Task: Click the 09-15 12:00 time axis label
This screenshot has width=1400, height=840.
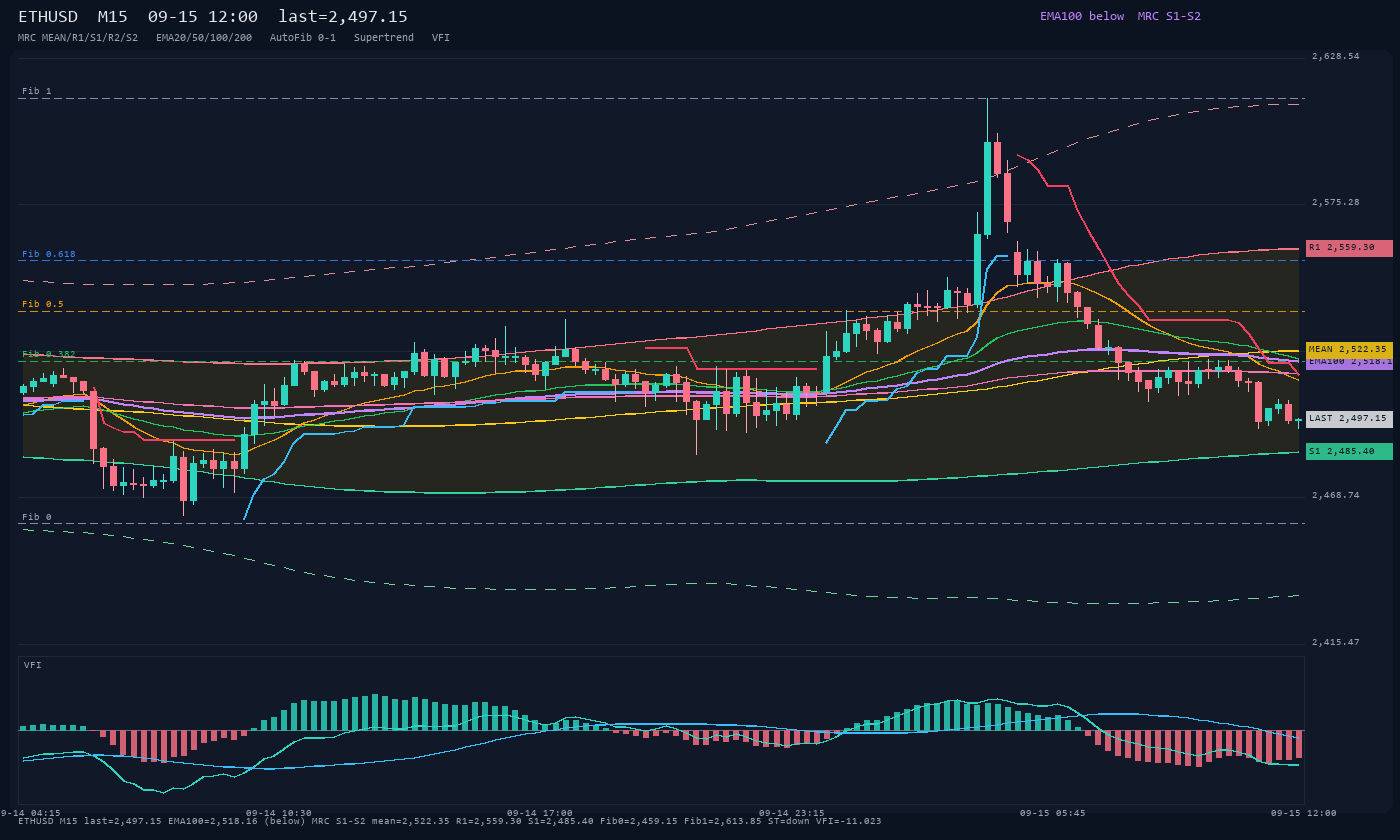Action: pyautogui.click(x=1303, y=813)
